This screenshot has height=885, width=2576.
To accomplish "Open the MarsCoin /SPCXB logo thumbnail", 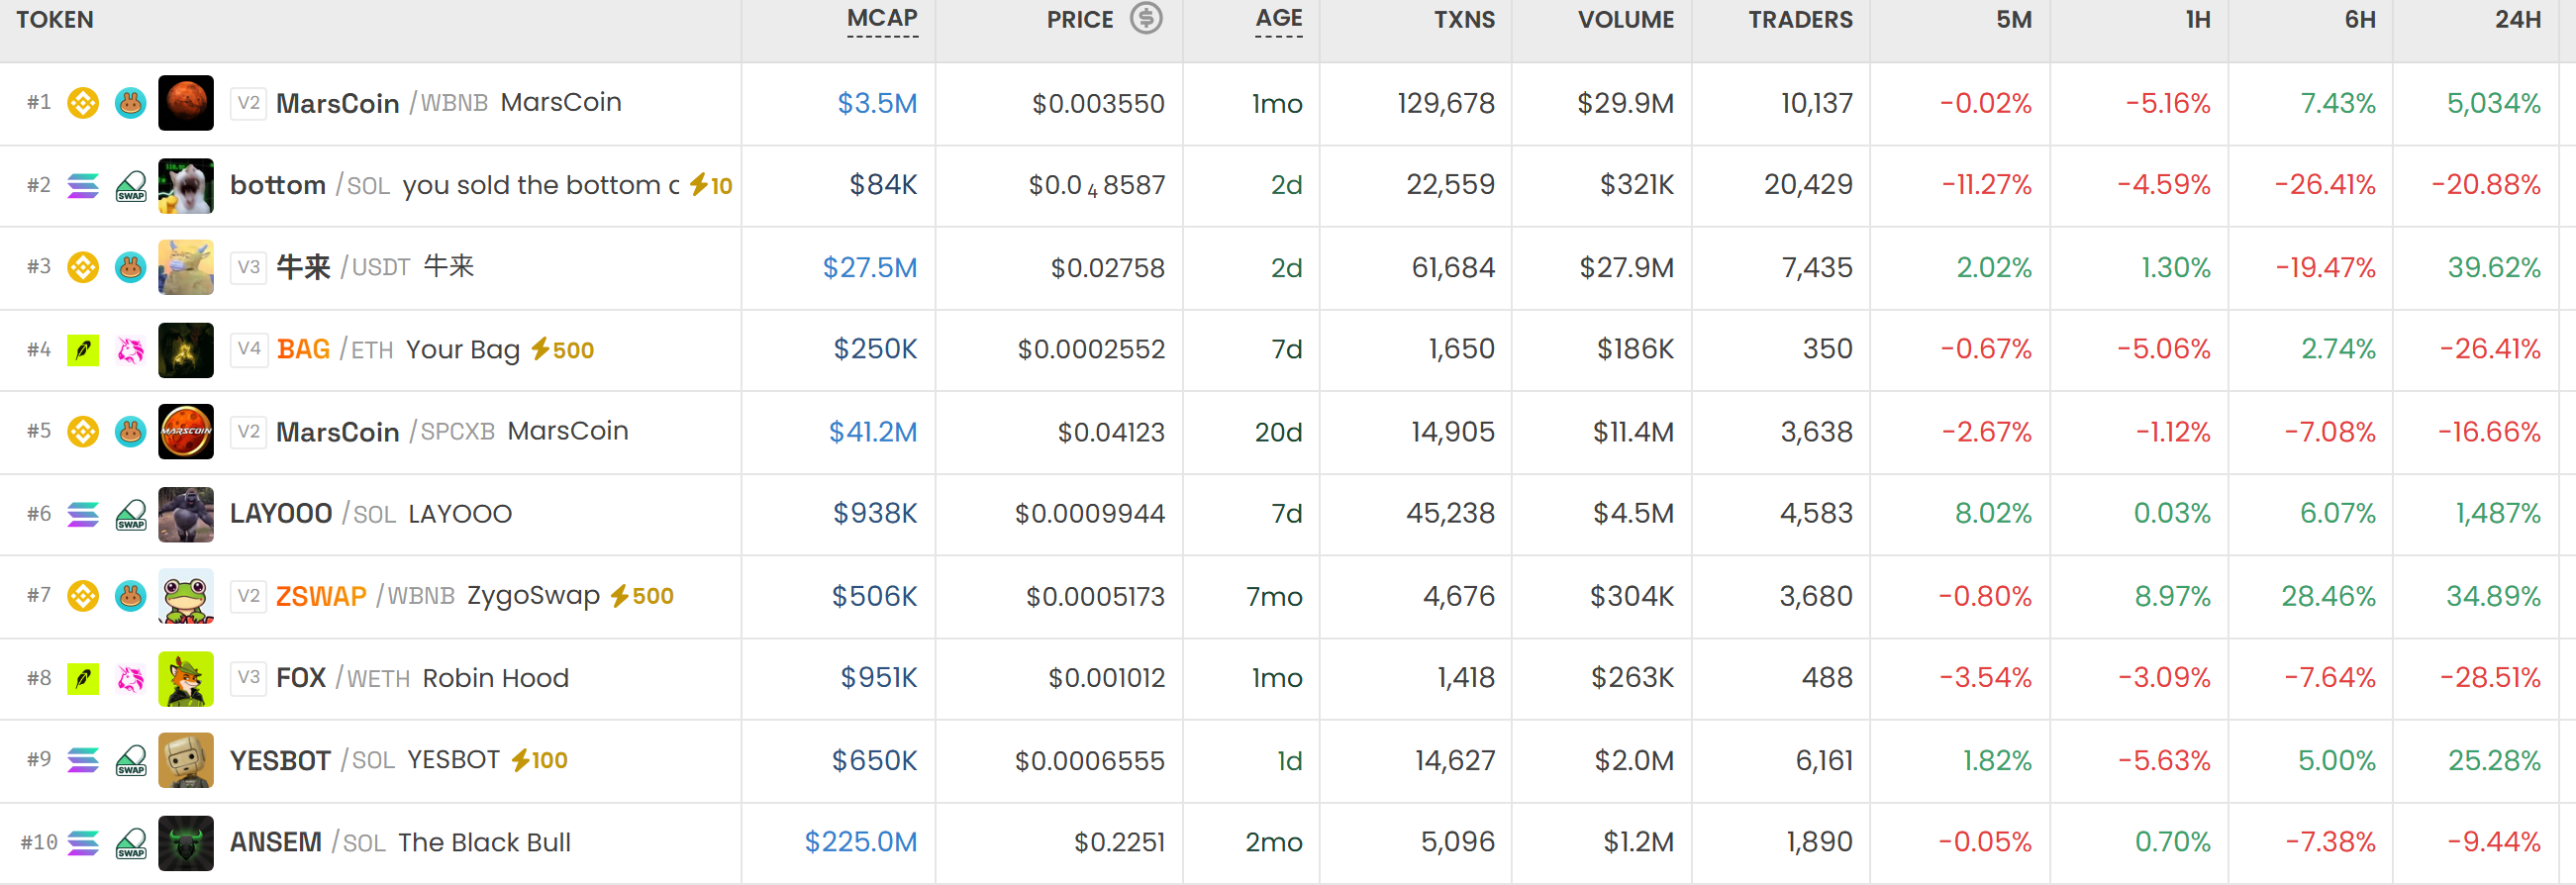I will tap(186, 432).
